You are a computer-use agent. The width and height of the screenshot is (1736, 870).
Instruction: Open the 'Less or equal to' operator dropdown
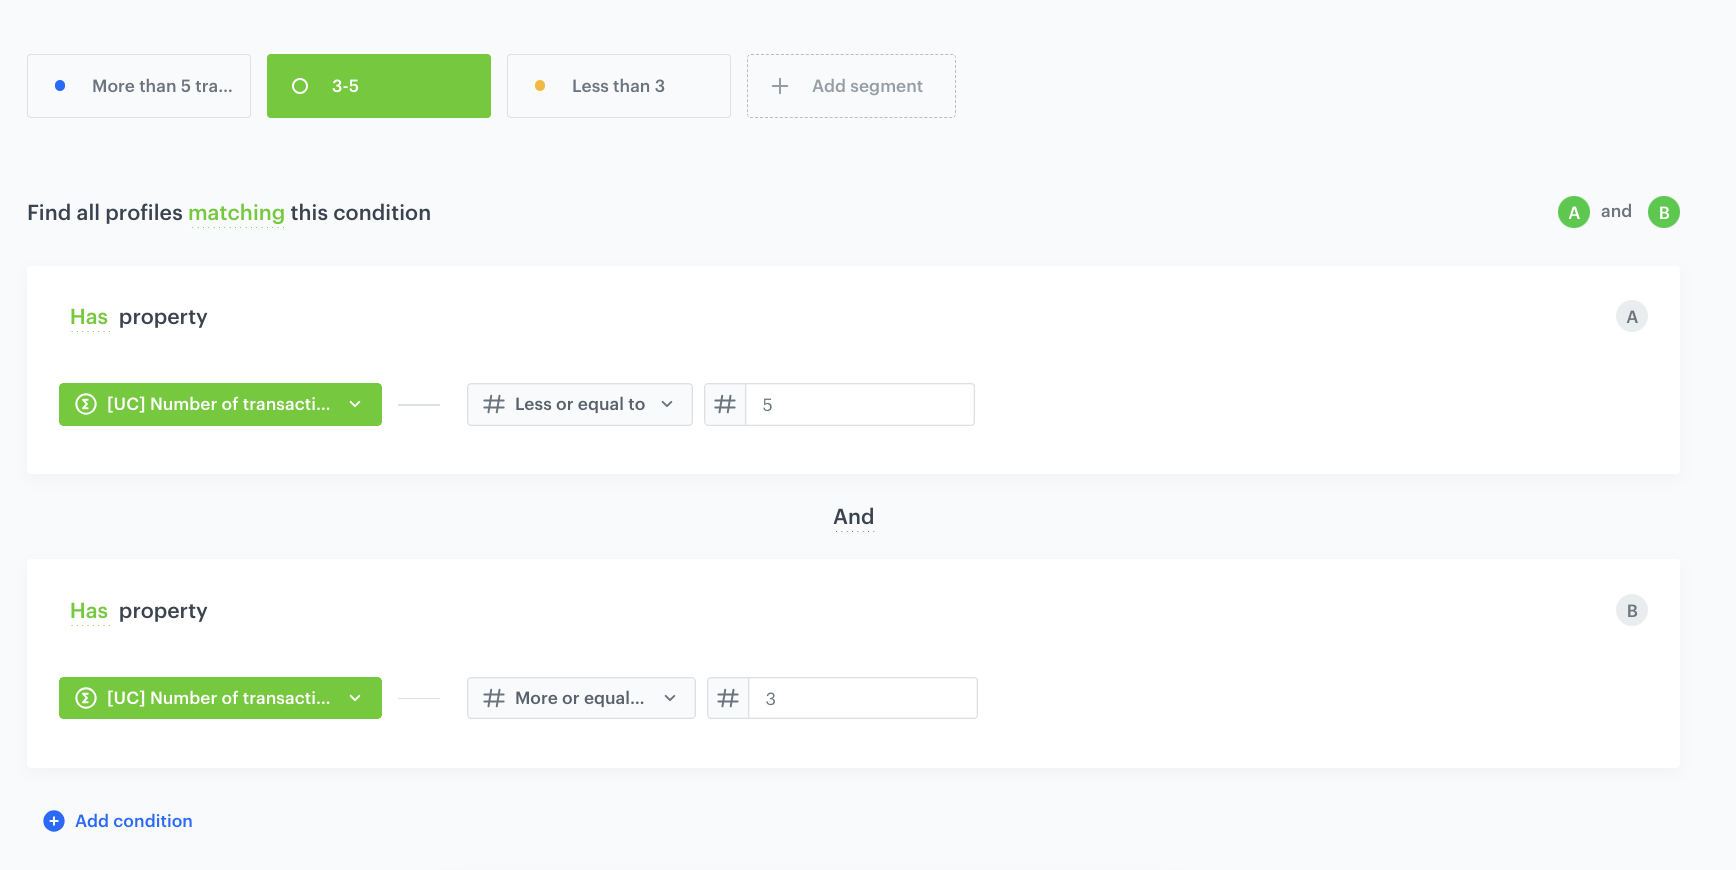point(579,405)
